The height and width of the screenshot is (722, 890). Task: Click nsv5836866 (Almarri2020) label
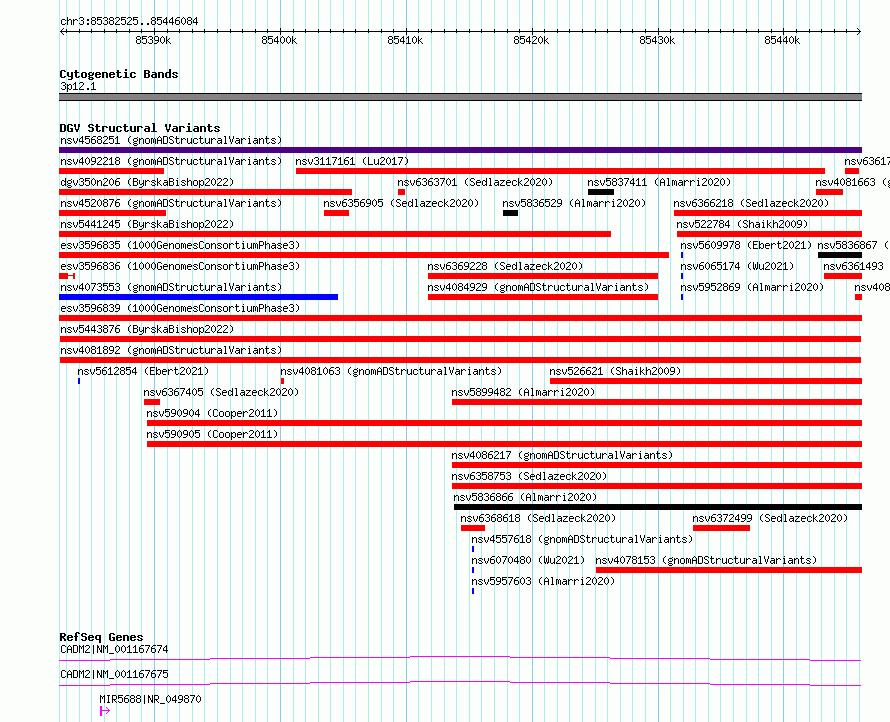[x=525, y=497]
